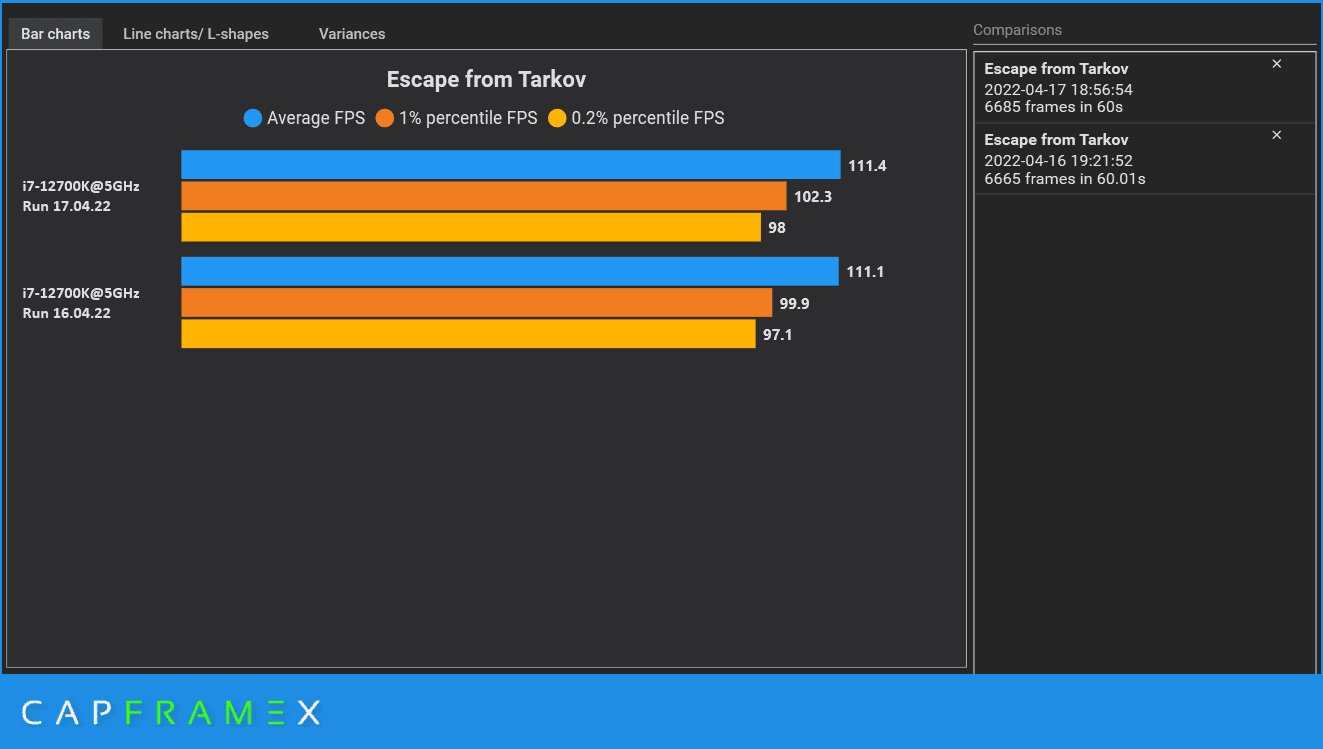Click the Comparisons panel header
The height and width of the screenshot is (749, 1323).
(1018, 30)
